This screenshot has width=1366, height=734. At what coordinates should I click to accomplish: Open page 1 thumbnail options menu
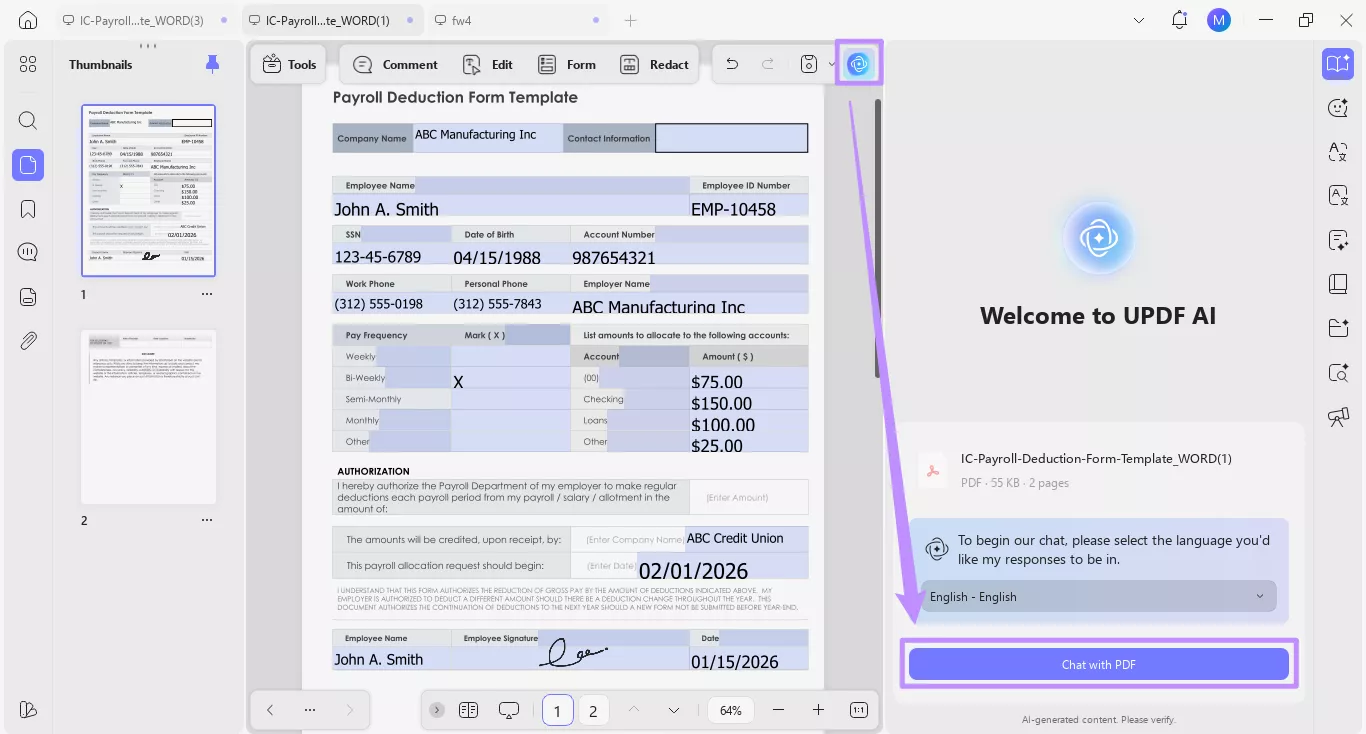point(207,295)
